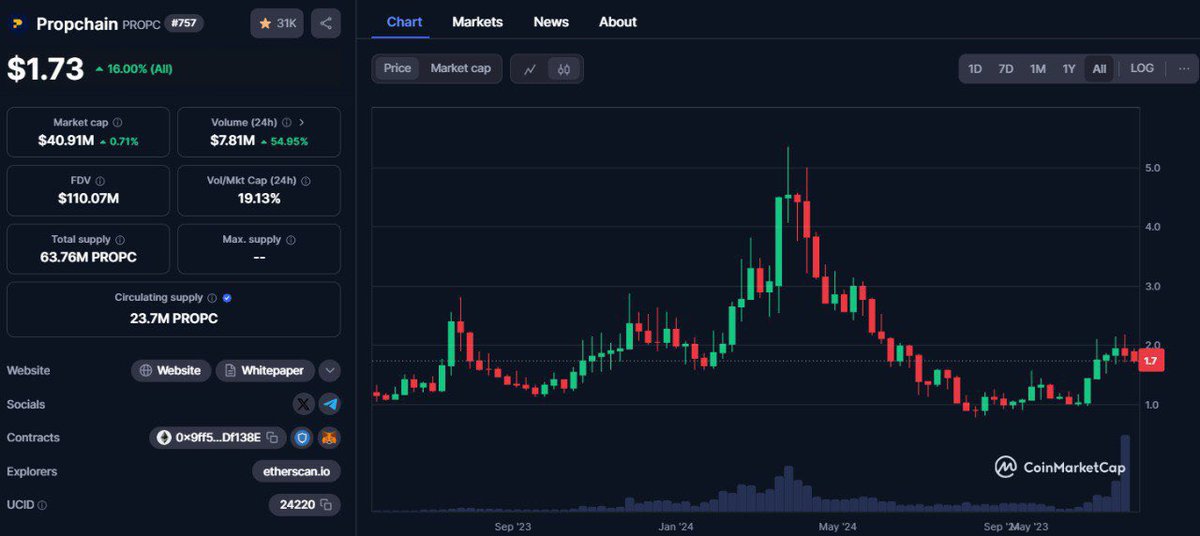Click the 63.76M PROPC total supply
The height and width of the screenshot is (536, 1200).
pos(88,258)
